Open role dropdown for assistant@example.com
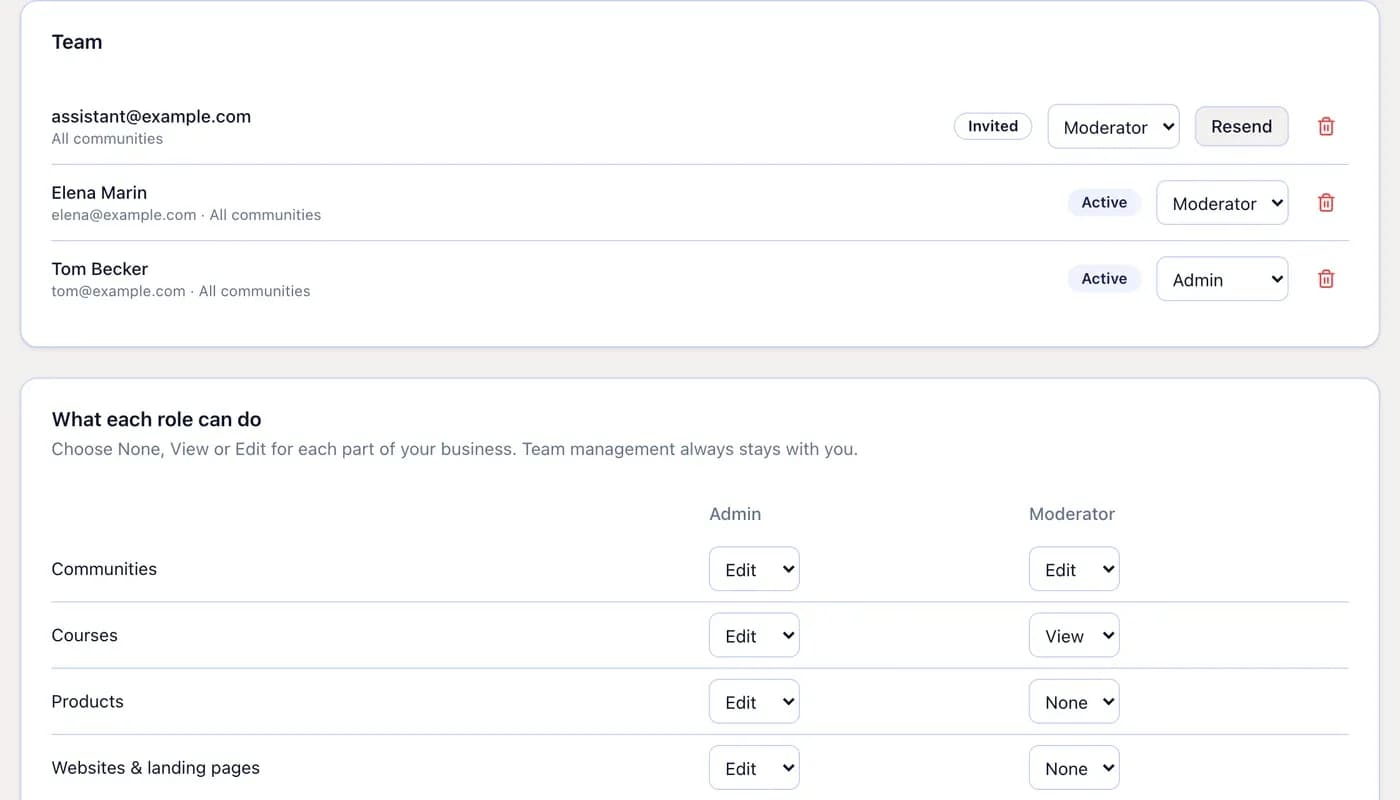This screenshot has height=800, width=1400. (1113, 127)
